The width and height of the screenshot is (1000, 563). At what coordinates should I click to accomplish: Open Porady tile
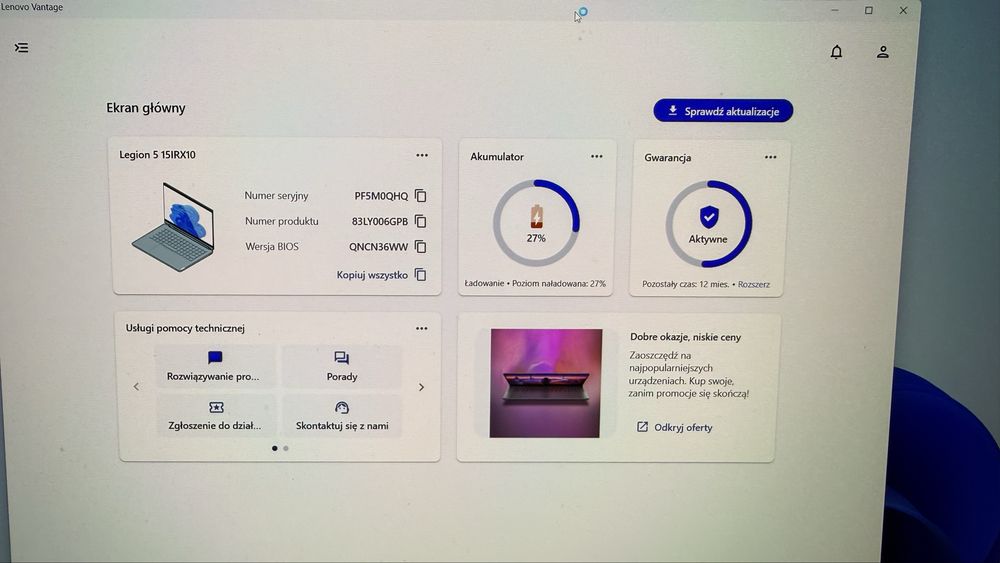(342, 367)
